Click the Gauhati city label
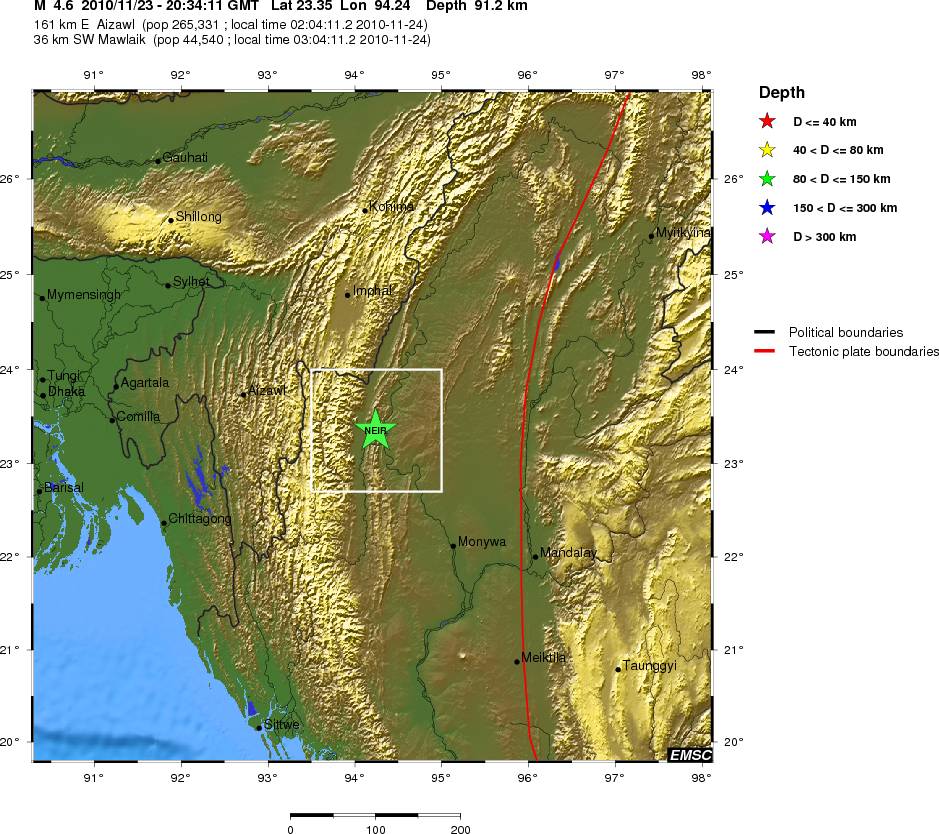The height and width of the screenshot is (834, 939). [184, 157]
